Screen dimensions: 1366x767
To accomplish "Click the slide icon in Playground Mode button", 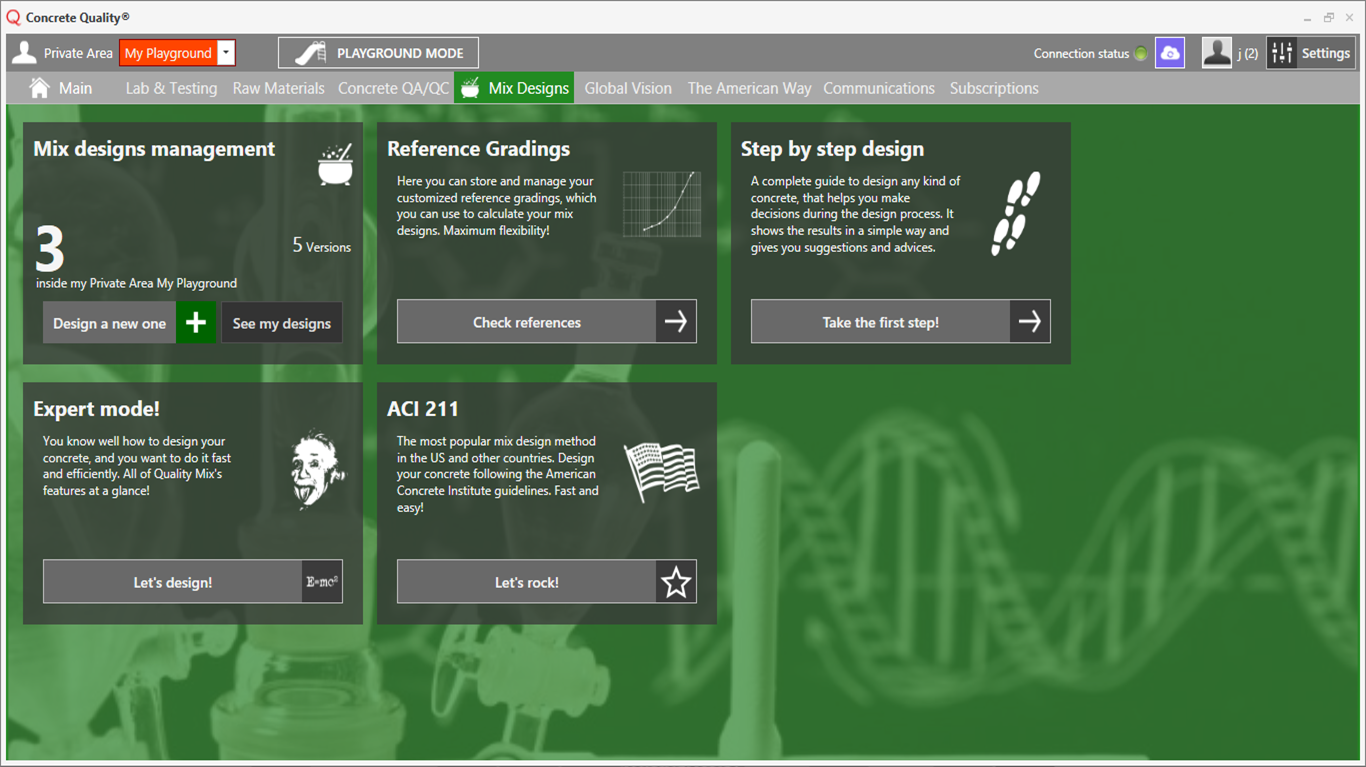I will [311, 53].
